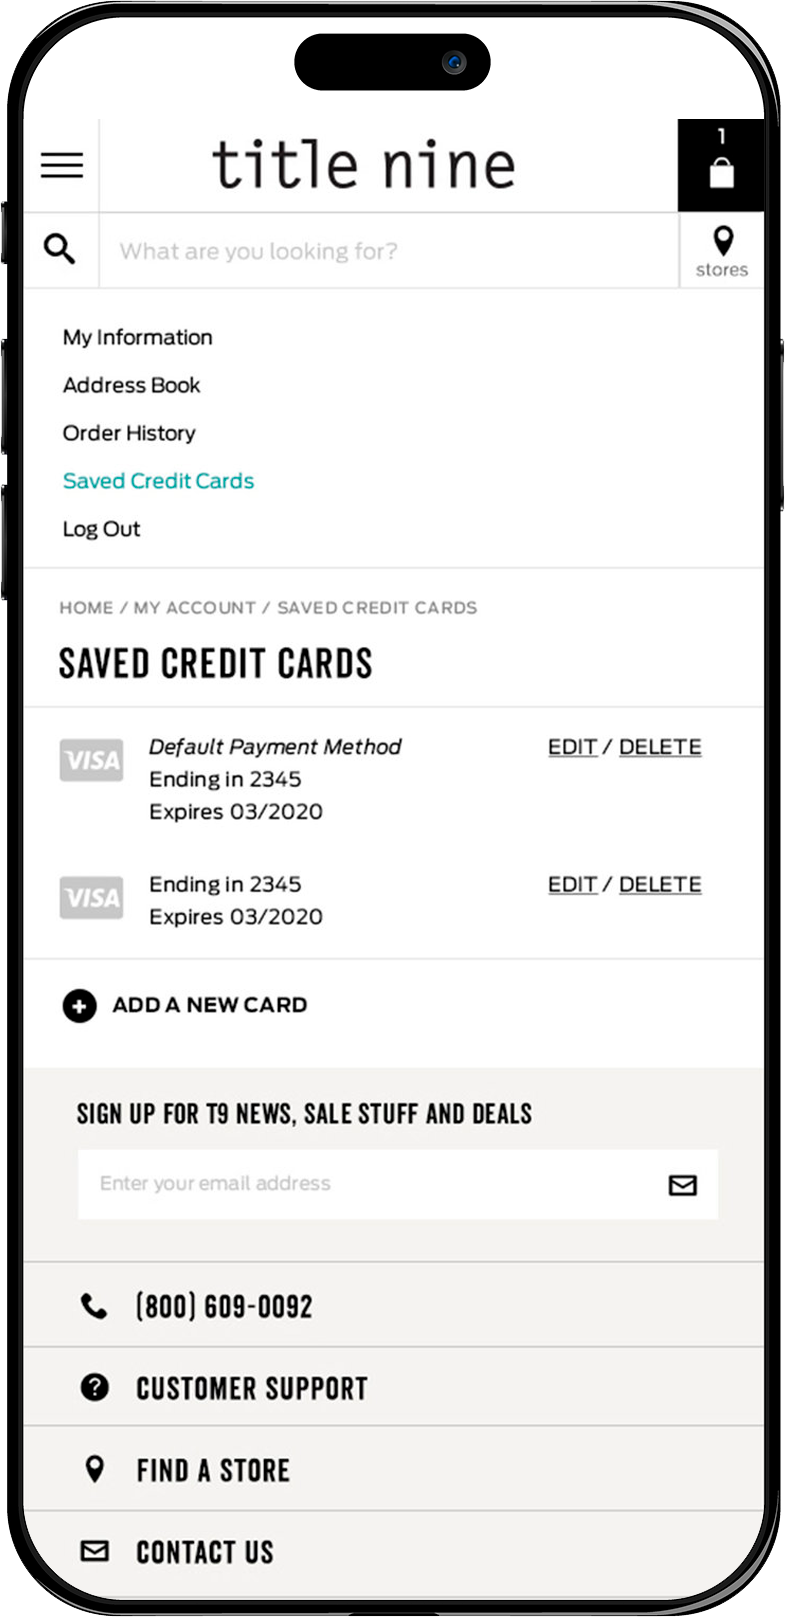Click the Contact Us envelope icon
Image resolution: width=785 pixels, height=1617 pixels.
[x=94, y=1551]
